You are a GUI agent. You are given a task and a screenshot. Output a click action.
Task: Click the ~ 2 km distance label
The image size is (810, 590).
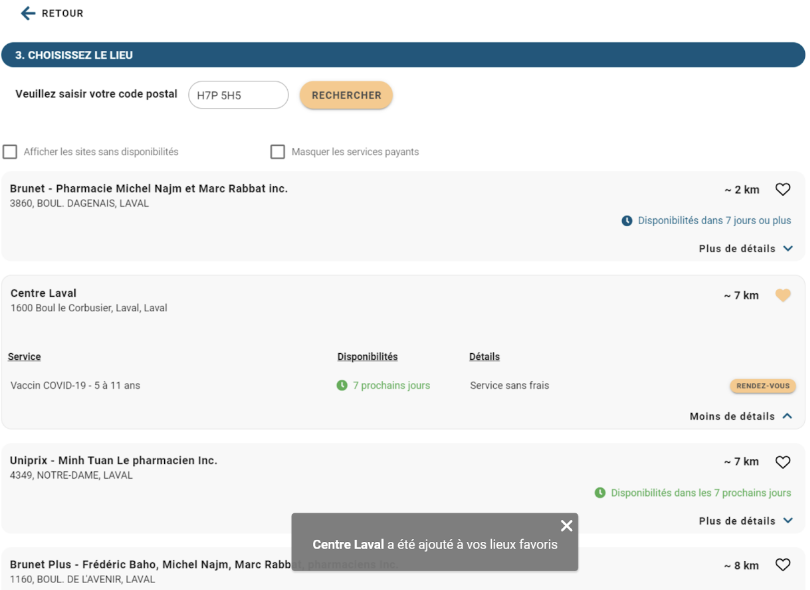(x=741, y=190)
